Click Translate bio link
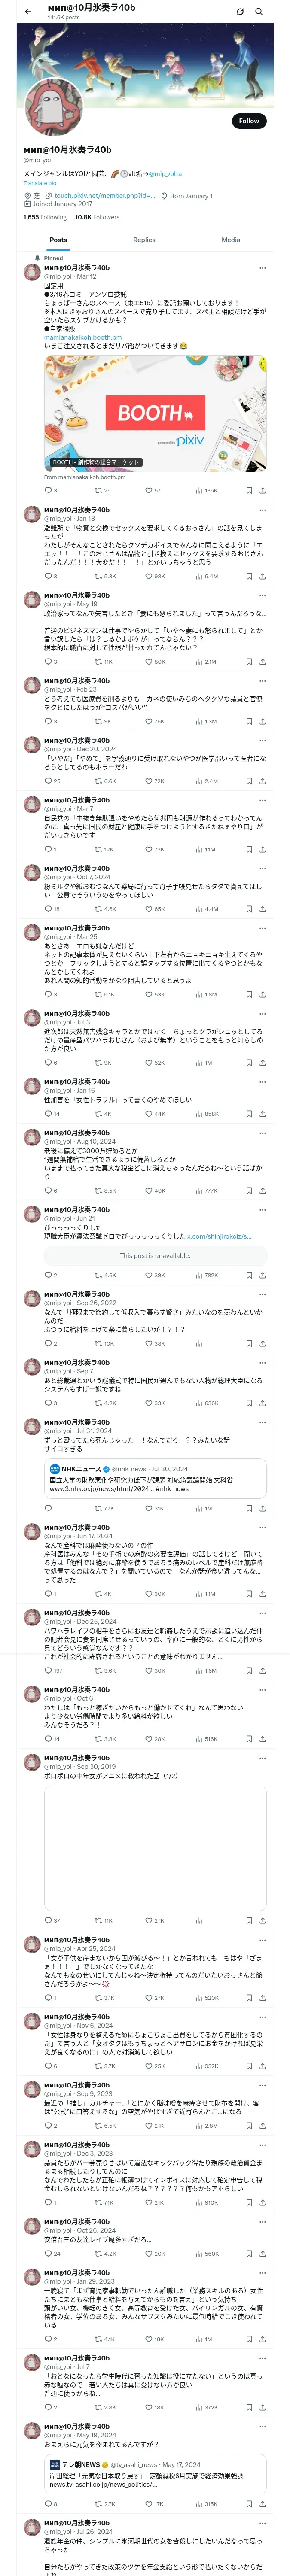 (40, 183)
